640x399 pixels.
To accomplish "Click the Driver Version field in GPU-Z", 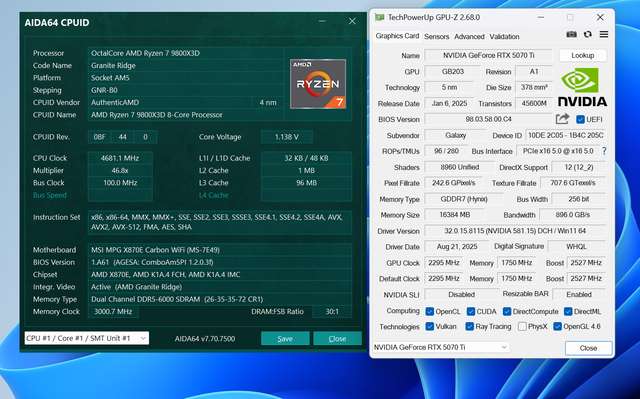I will [515, 231].
